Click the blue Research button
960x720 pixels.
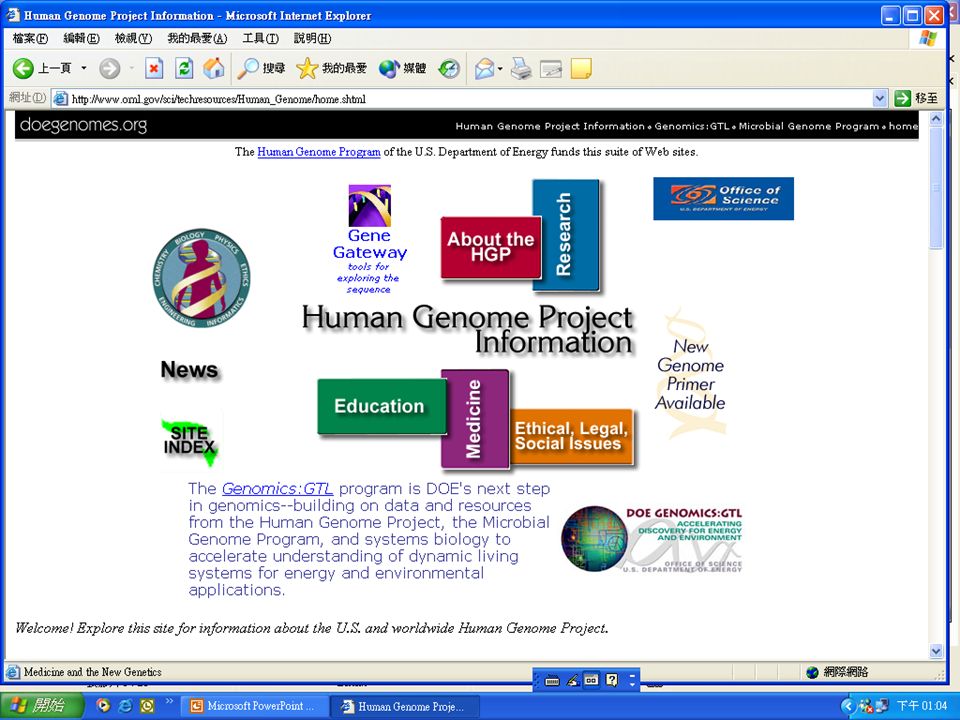565,234
